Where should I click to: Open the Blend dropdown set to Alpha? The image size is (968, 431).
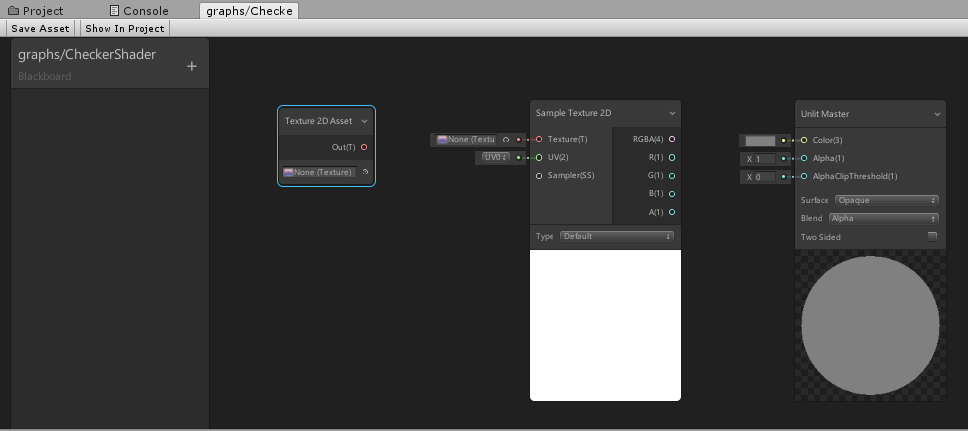(884, 218)
